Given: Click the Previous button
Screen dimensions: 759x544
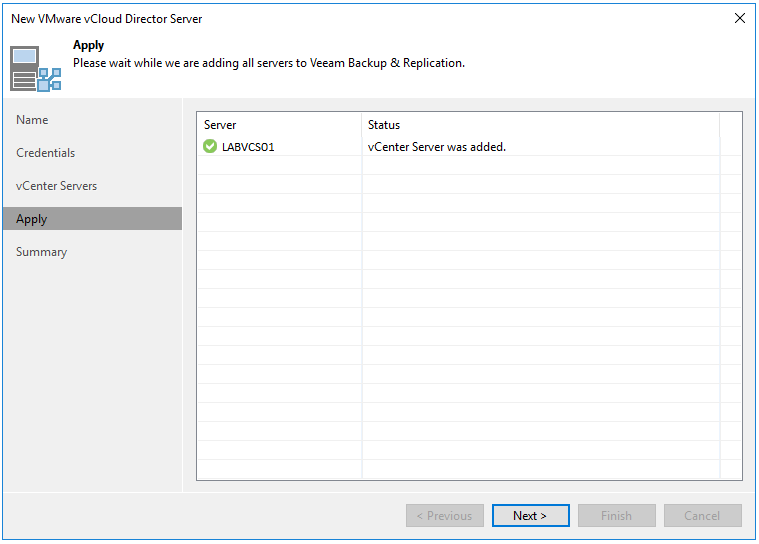Looking at the screenshot, I should pos(444,516).
